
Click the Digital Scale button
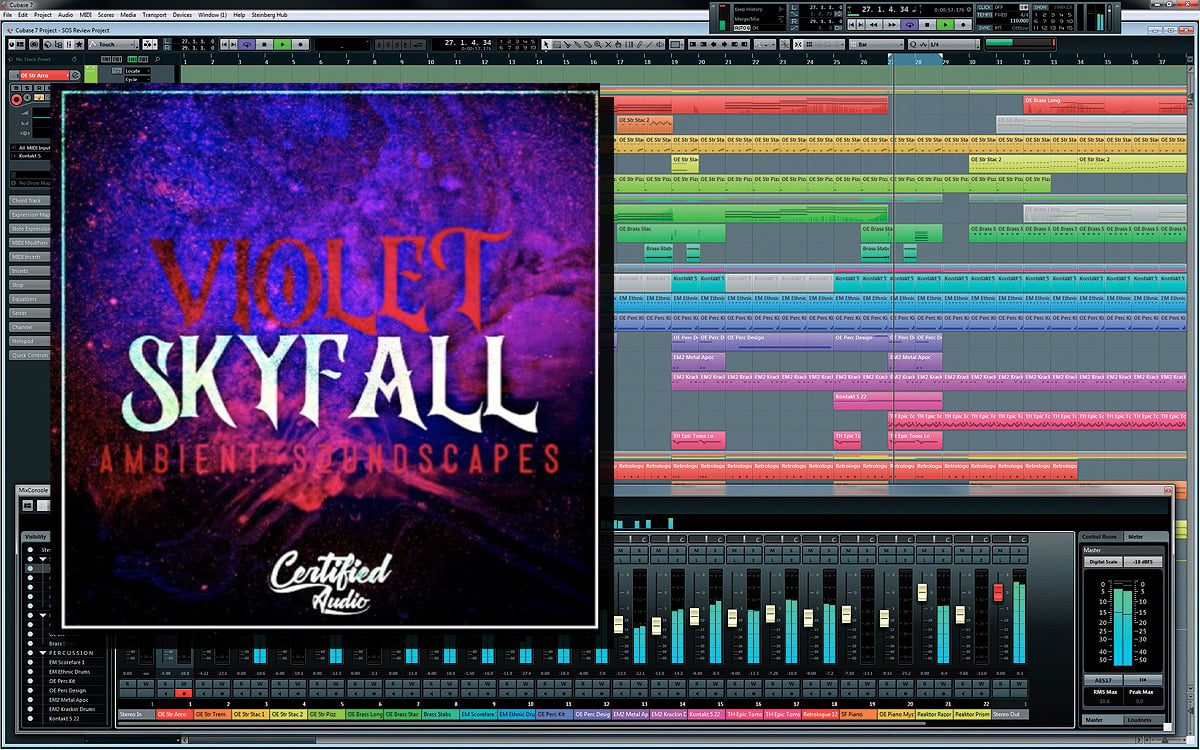coord(1103,562)
